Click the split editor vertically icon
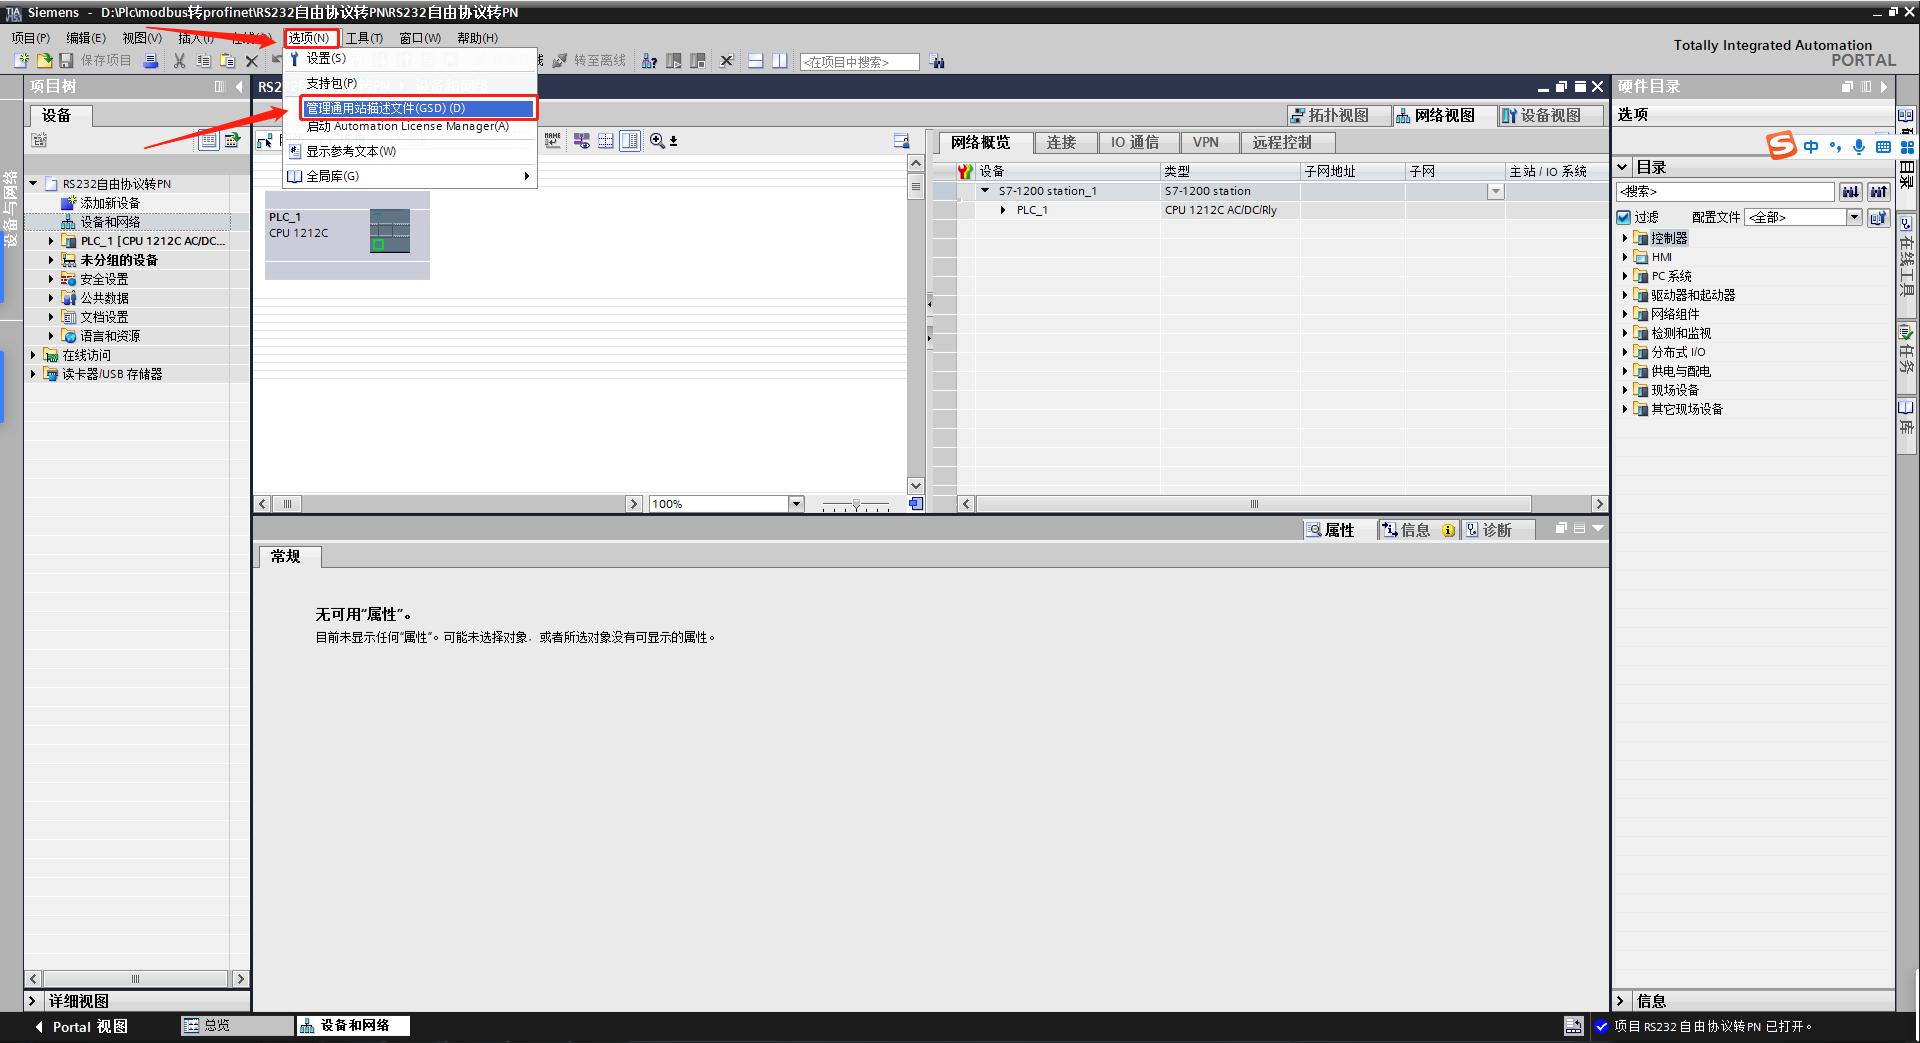 pyautogui.click(x=780, y=61)
